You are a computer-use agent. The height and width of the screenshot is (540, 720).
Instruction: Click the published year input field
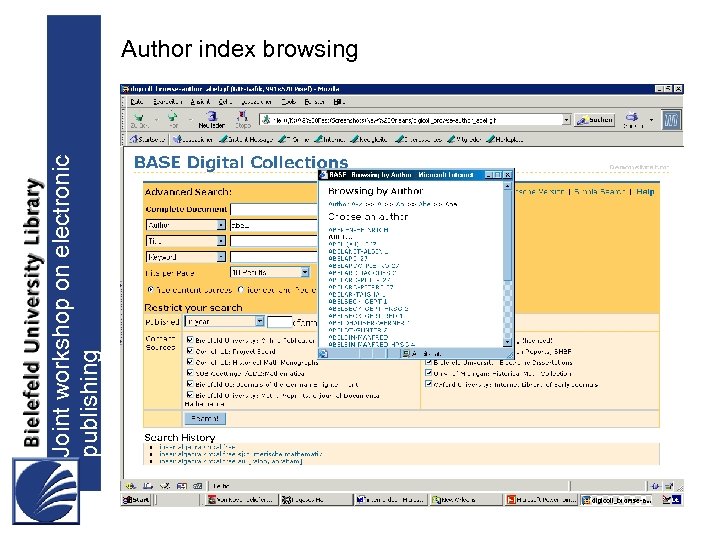pos(279,322)
